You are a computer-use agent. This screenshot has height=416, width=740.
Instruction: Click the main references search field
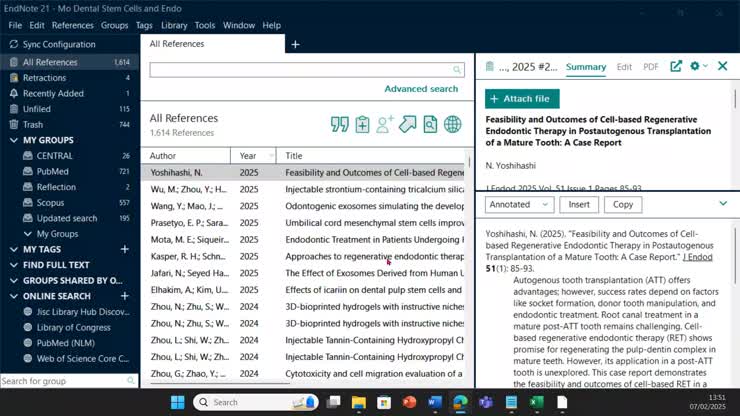307,70
